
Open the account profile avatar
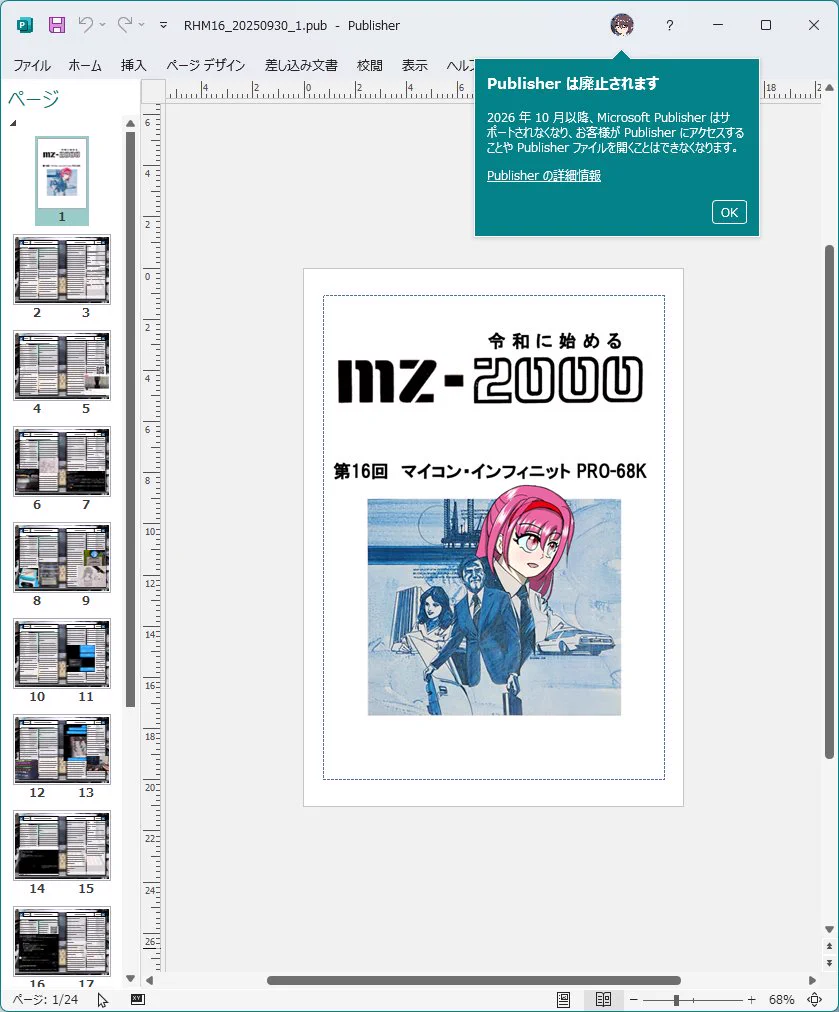(x=622, y=25)
